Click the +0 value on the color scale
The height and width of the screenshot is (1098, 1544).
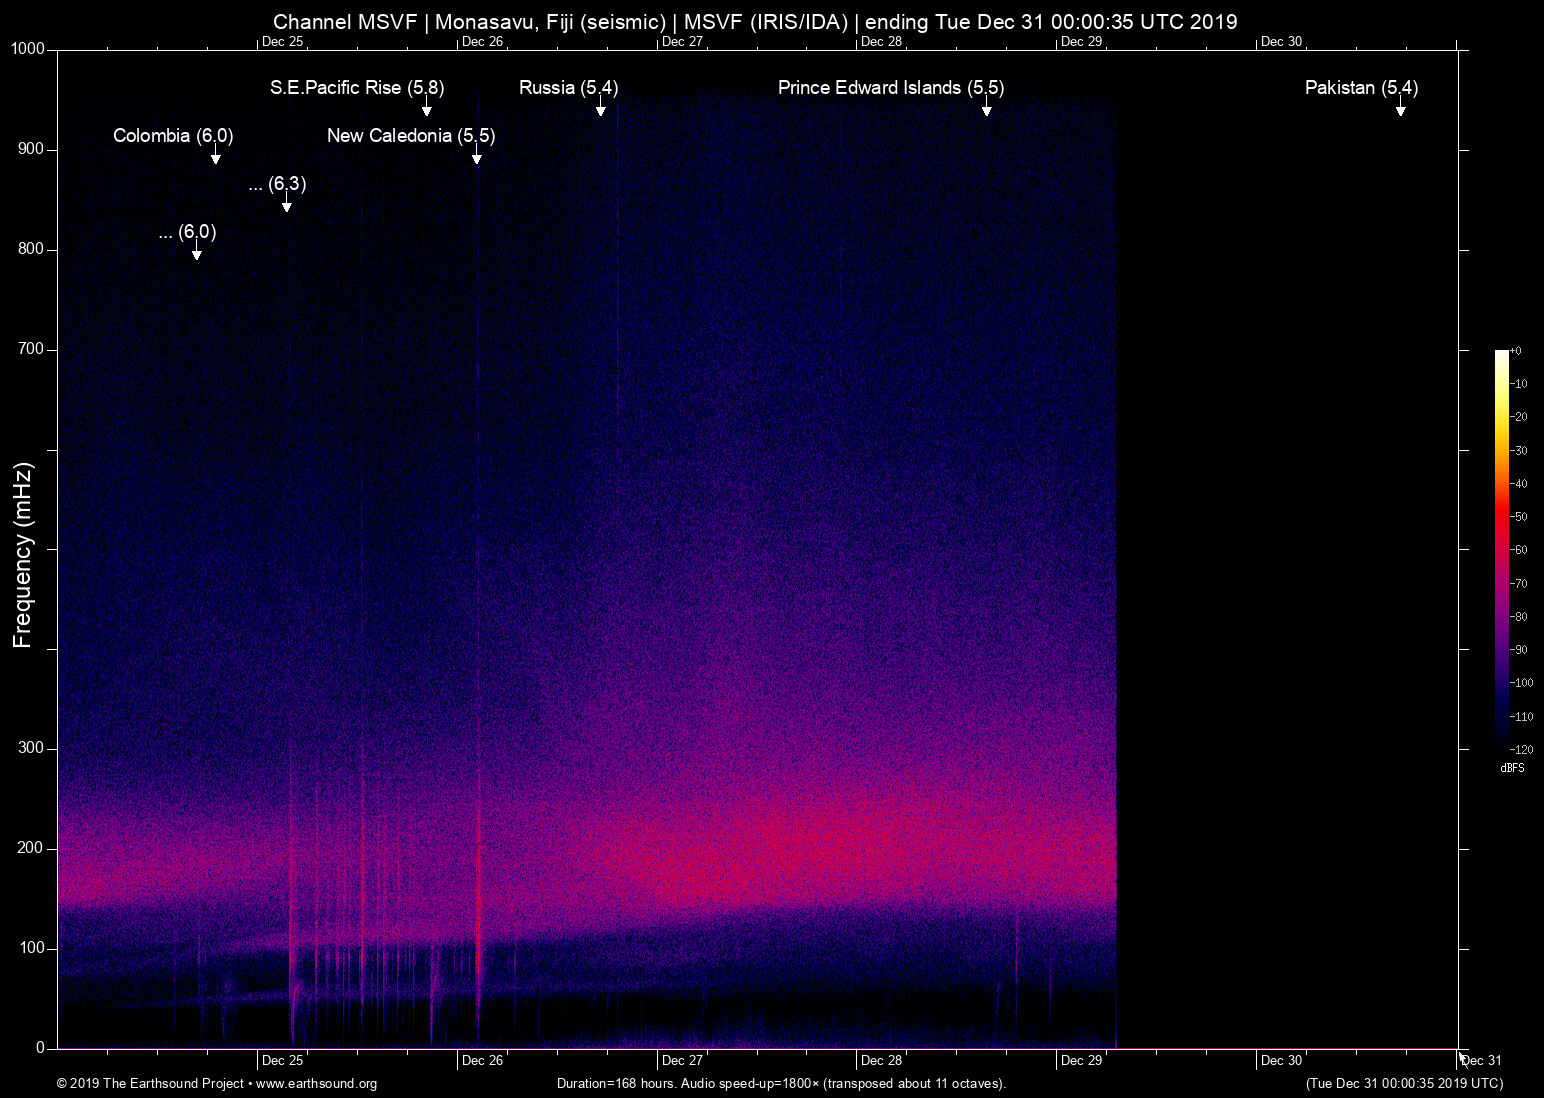point(1516,351)
